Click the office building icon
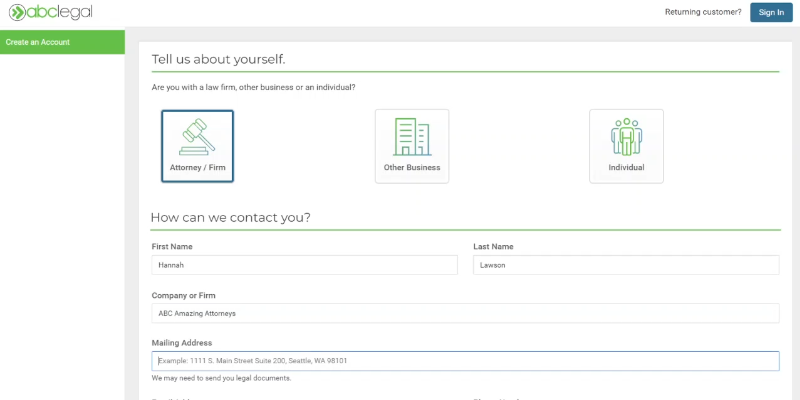The image size is (800, 400). [x=412, y=137]
